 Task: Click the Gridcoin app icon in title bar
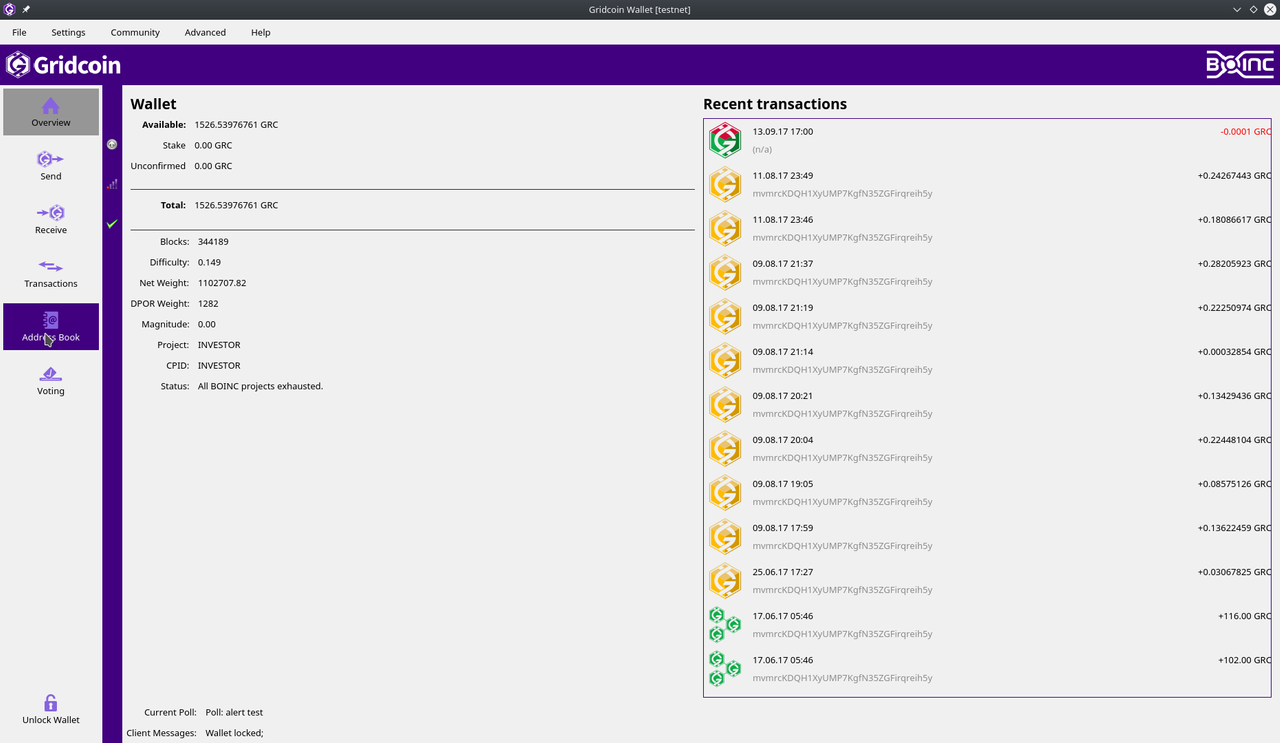point(9,9)
